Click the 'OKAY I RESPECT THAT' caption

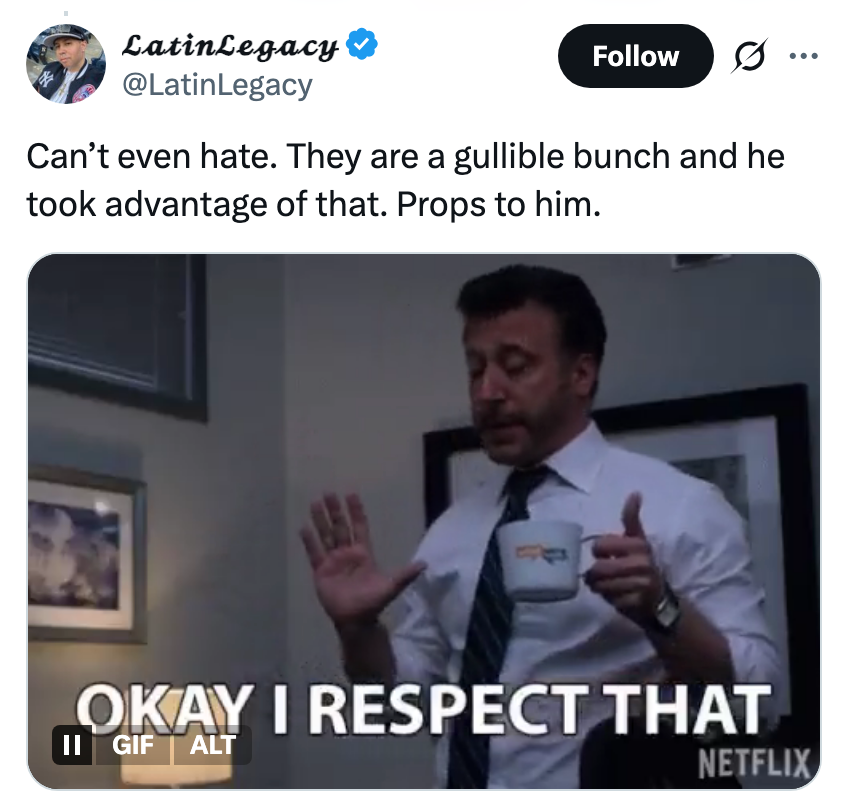(422, 708)
